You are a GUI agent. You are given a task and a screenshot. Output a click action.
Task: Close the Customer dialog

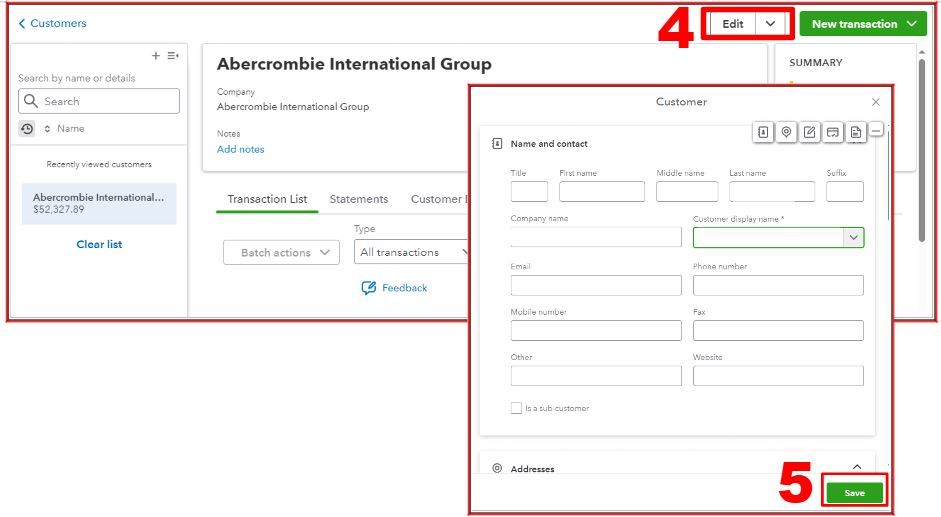(x=876, y=102)
